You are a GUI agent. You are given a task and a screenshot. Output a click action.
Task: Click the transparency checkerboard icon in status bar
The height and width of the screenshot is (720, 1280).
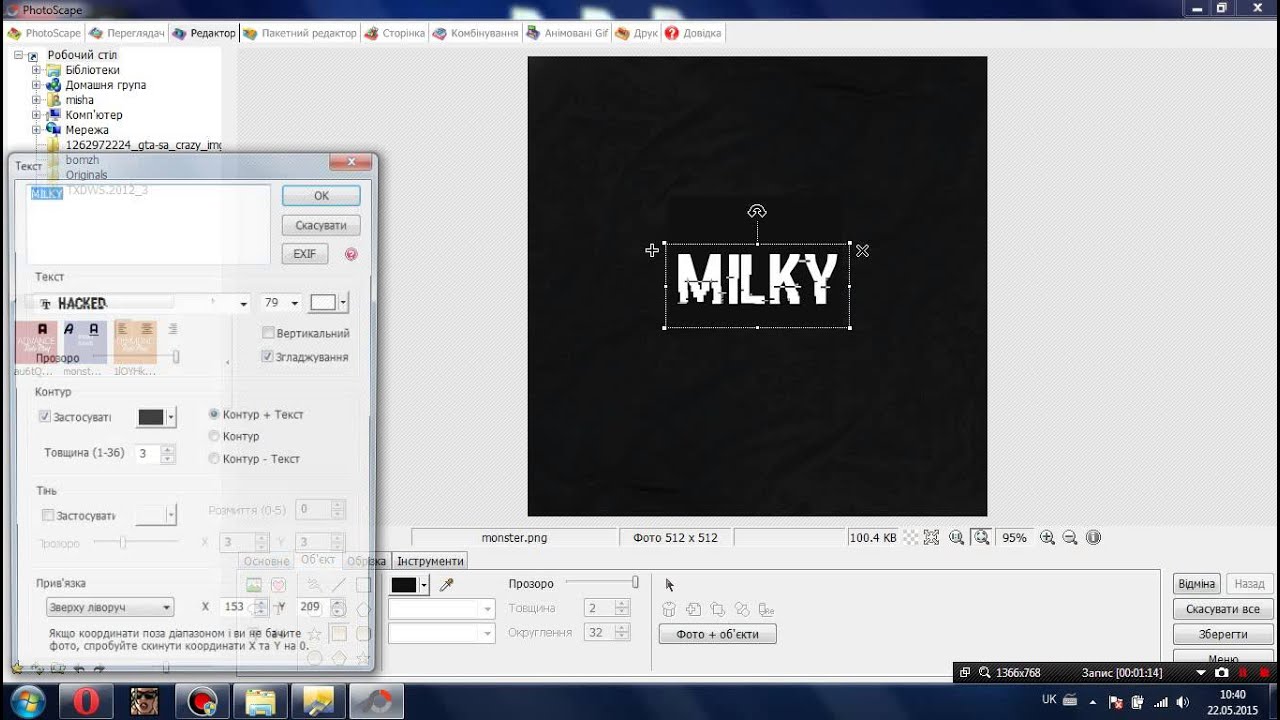[x=910, y=537]
